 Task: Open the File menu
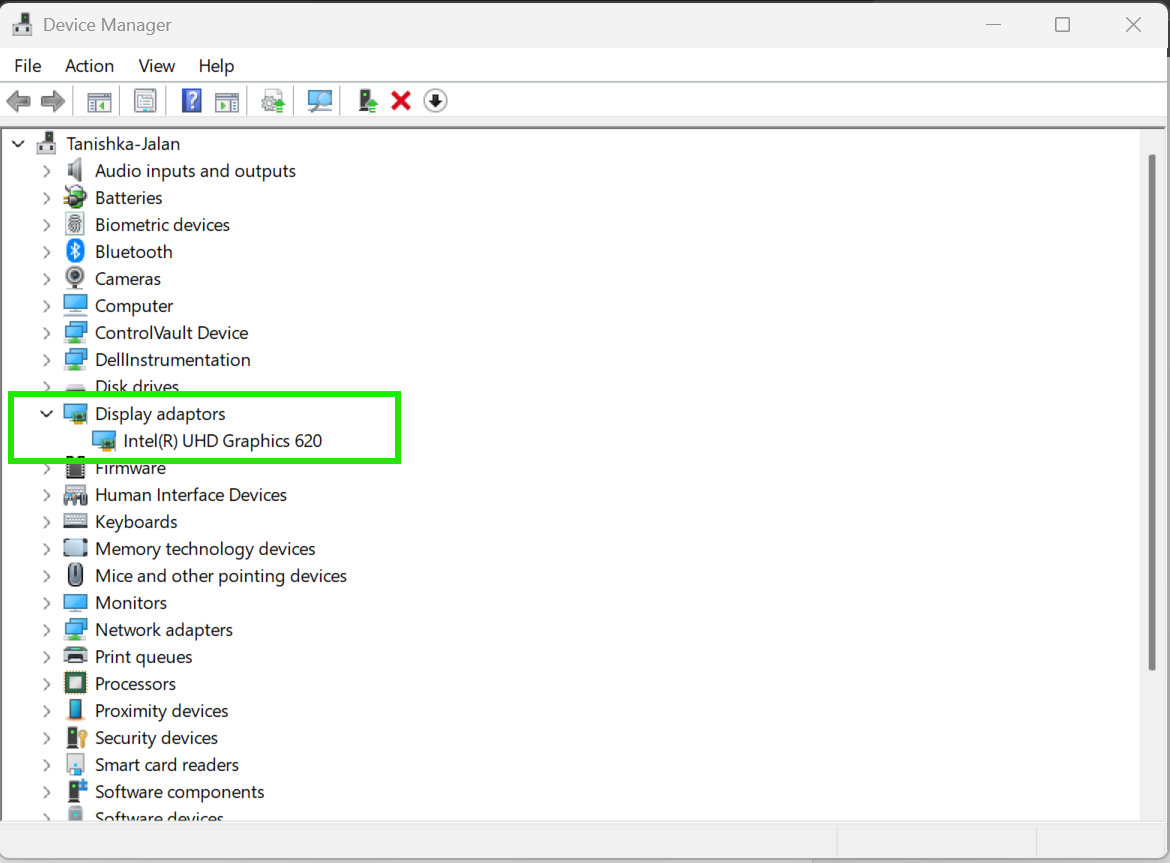(28, 66)
